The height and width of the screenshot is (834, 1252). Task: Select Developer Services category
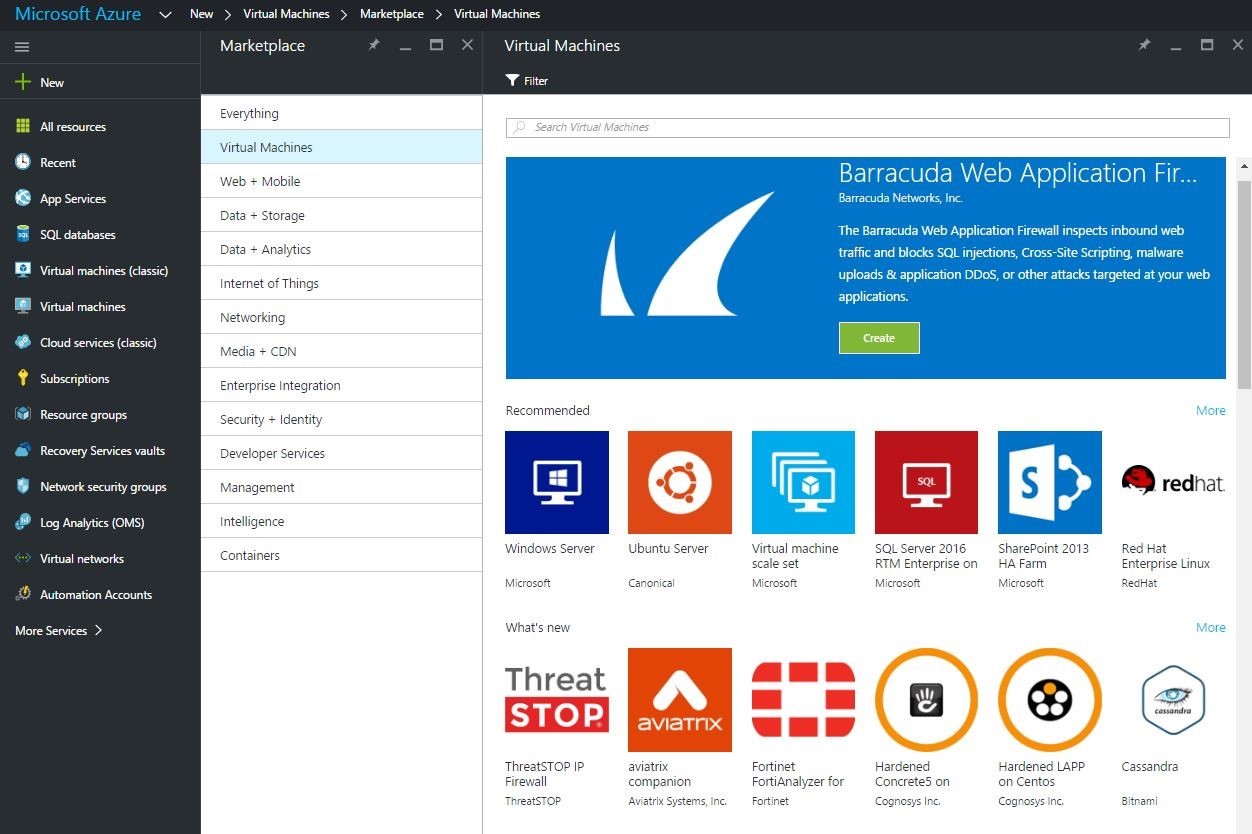coord(341,453)
